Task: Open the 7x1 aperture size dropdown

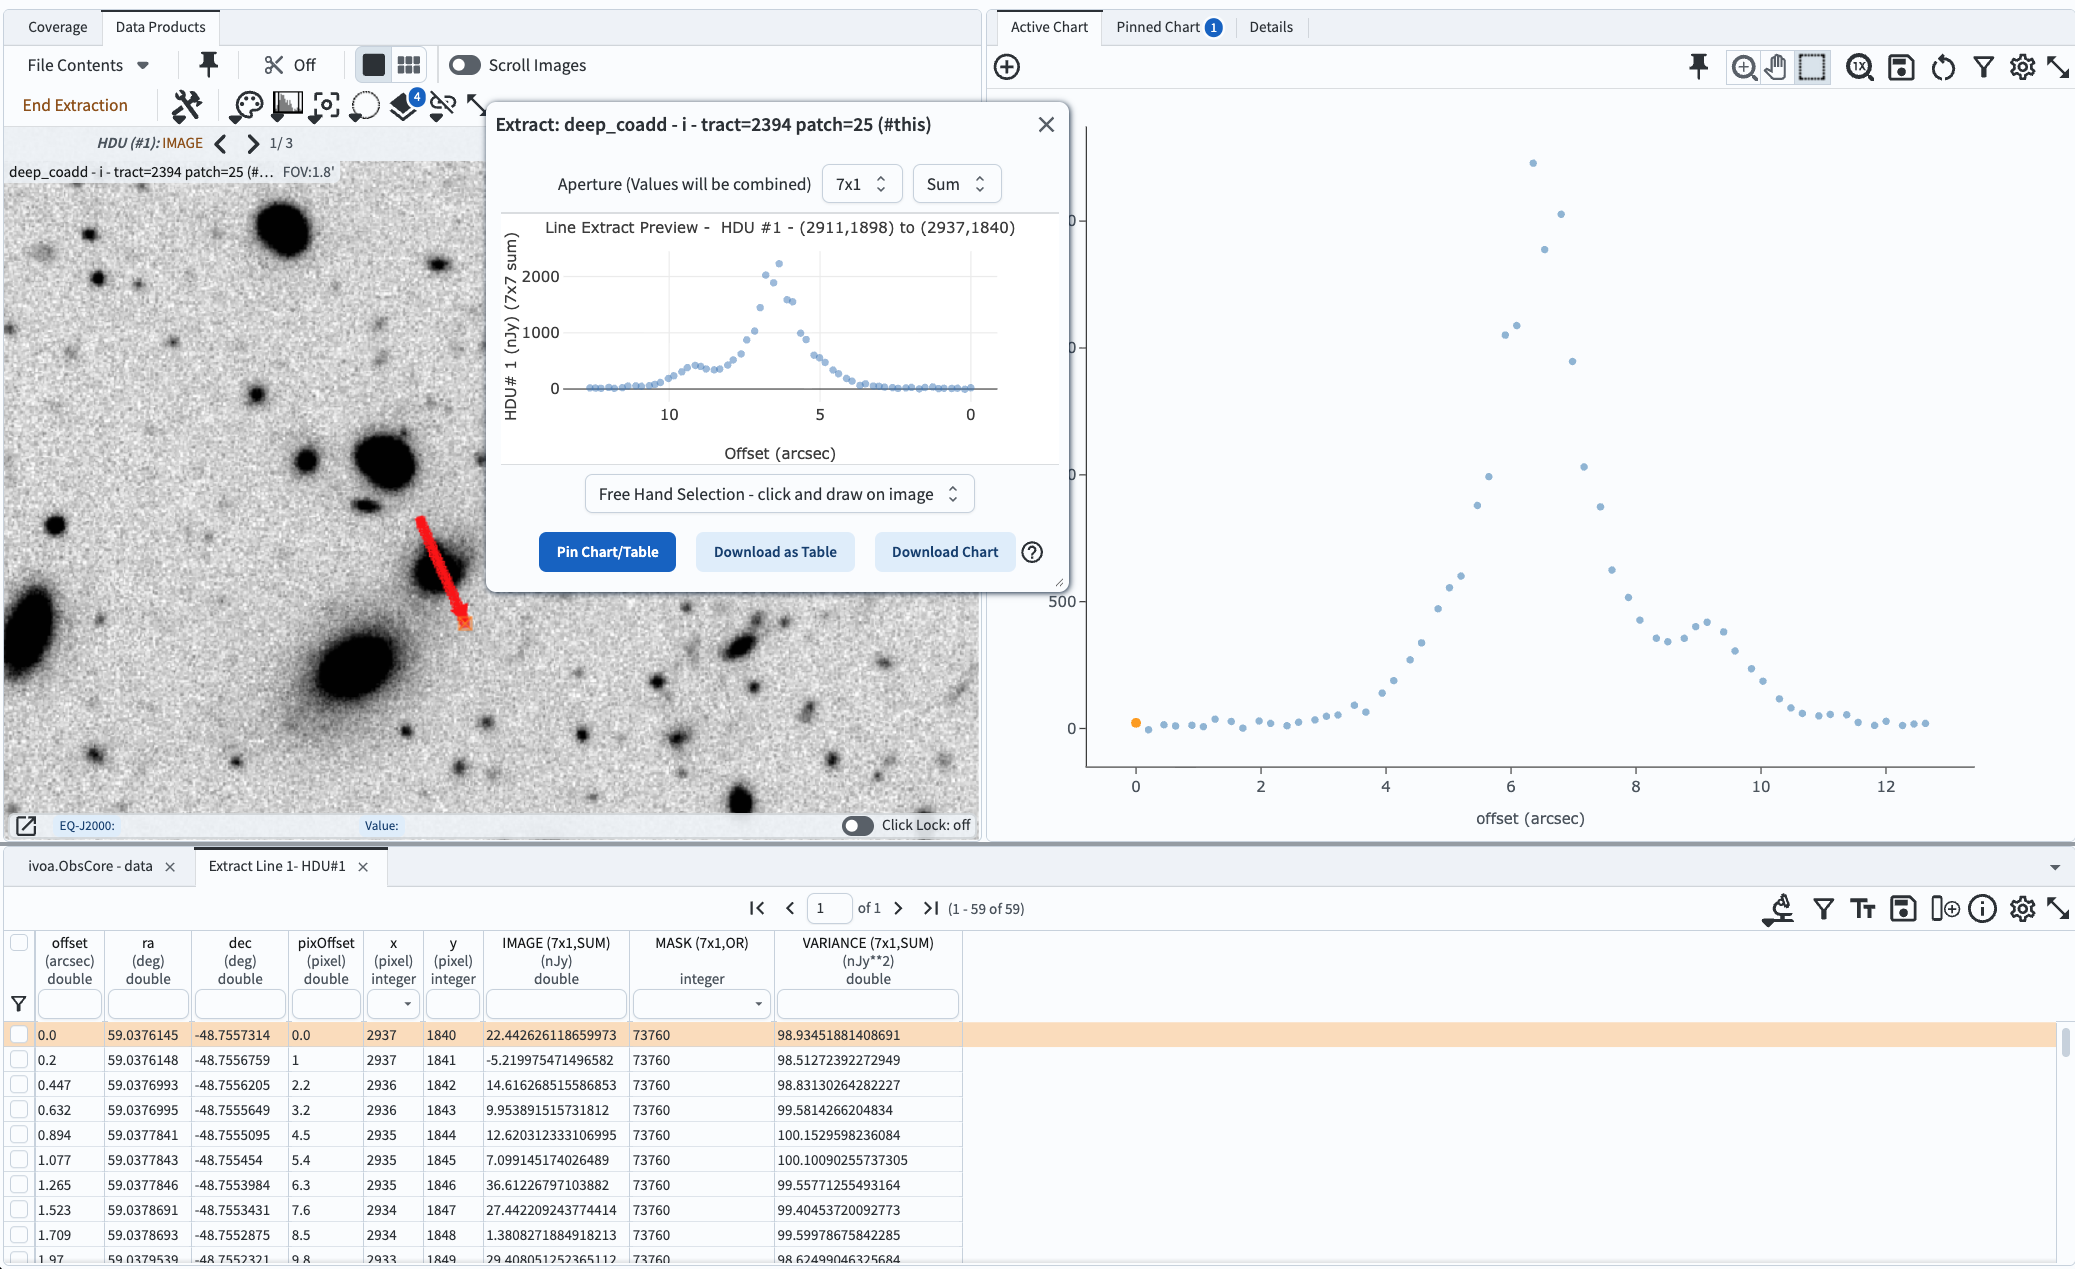Action: [x=861, y=184]
